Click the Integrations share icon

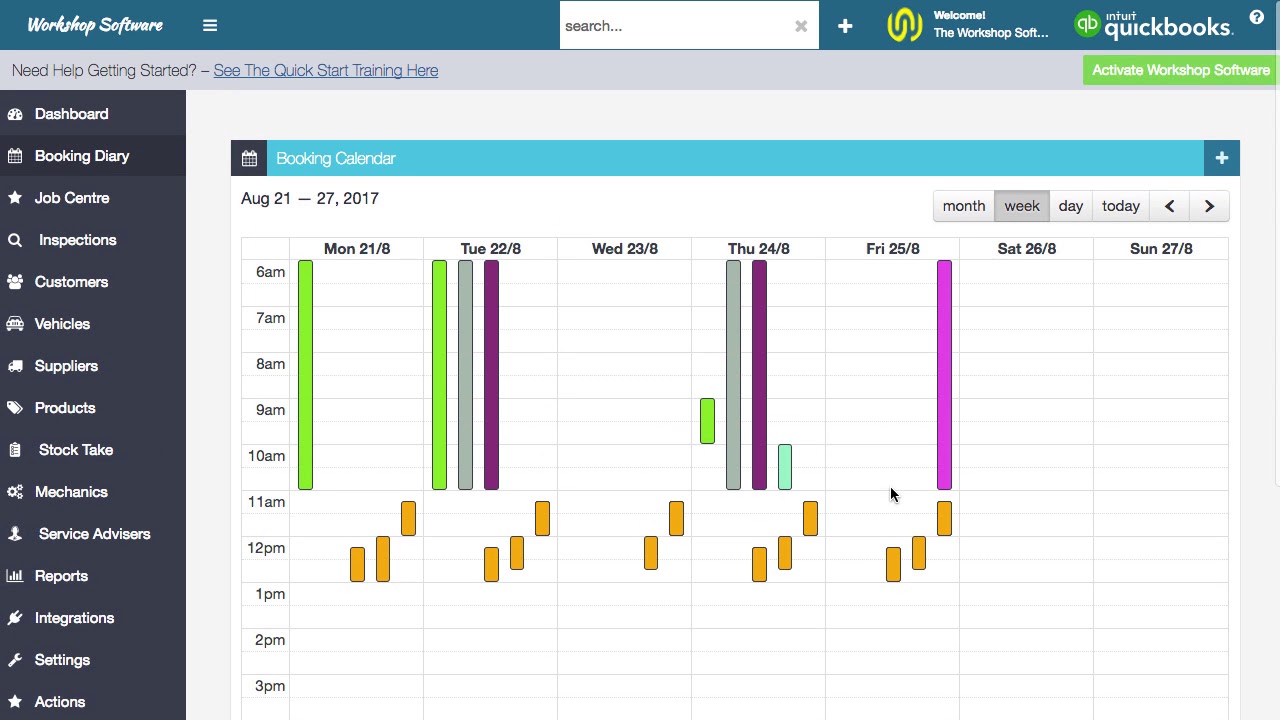[x=15, y=618]
